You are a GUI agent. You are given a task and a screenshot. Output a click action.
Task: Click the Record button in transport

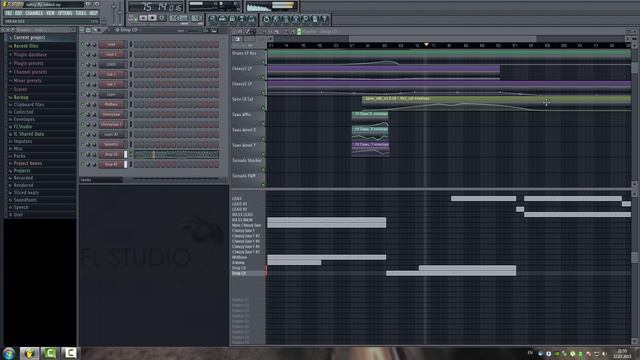tap(162, 18)
